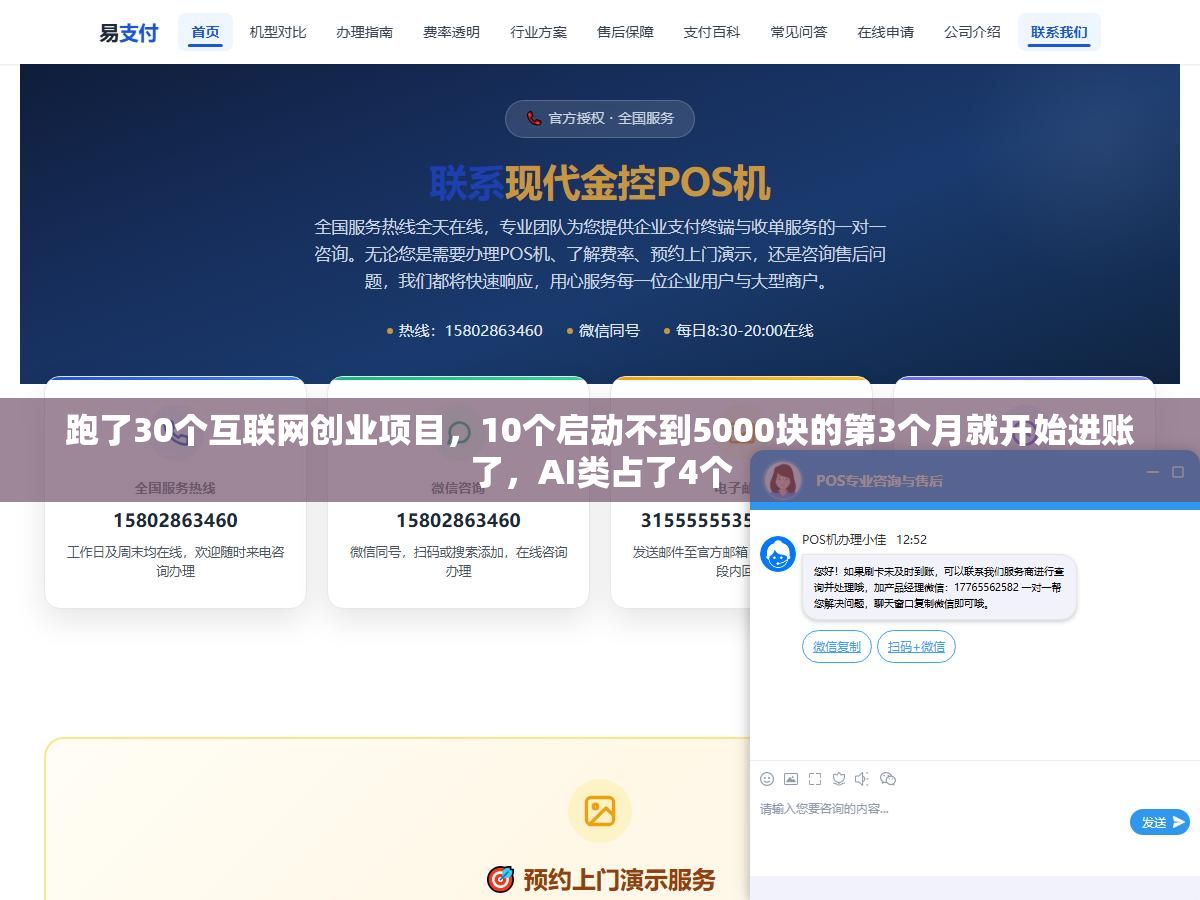This screenshot has height=900, width=1200.
Task: Focus the chat message input field
Action: [940, 822]
